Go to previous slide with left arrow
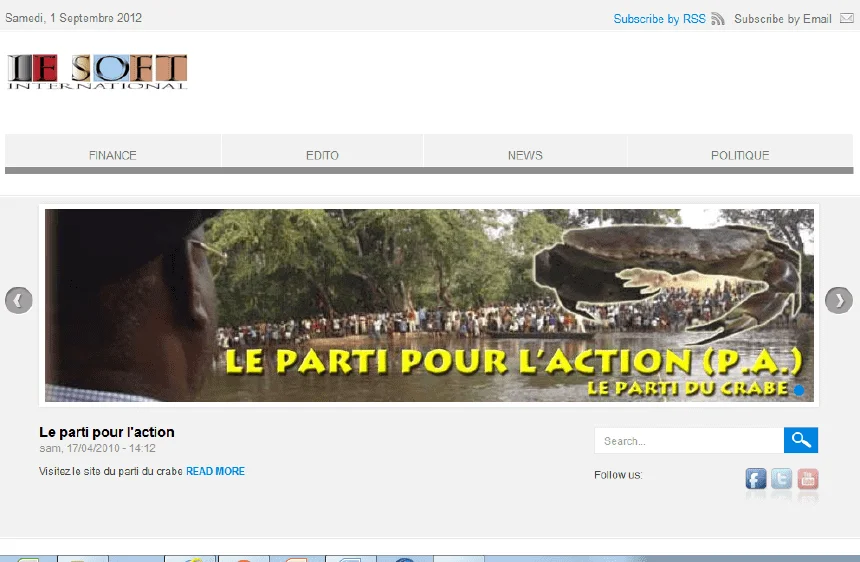 [19, 300]
